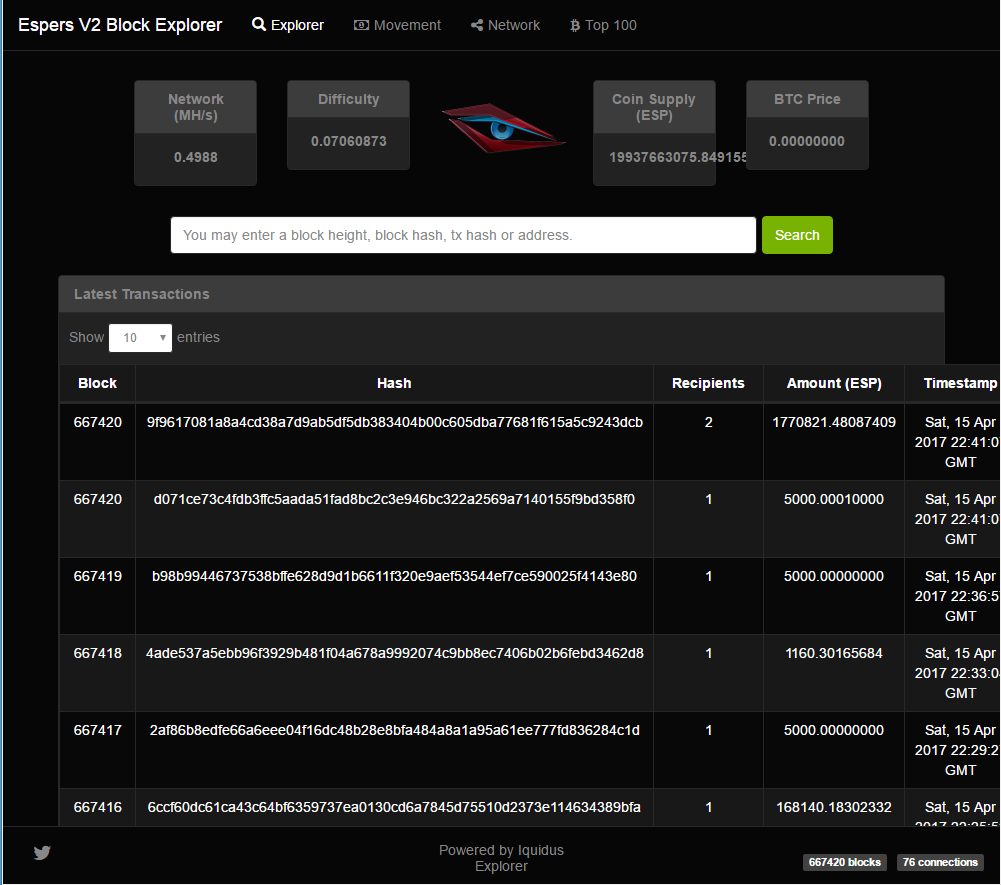Click the 667420 blocks status badge
Screen dimensions: 1001x885
coord(845,862)
